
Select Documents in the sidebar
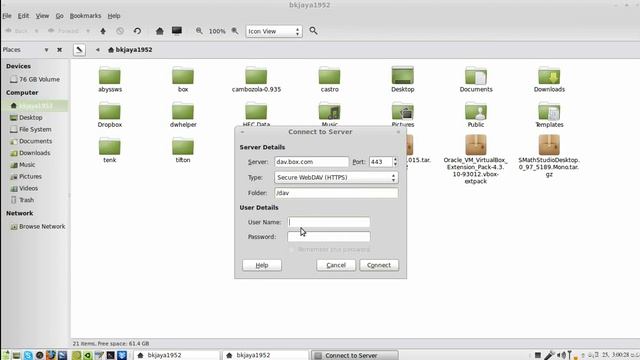31,141
